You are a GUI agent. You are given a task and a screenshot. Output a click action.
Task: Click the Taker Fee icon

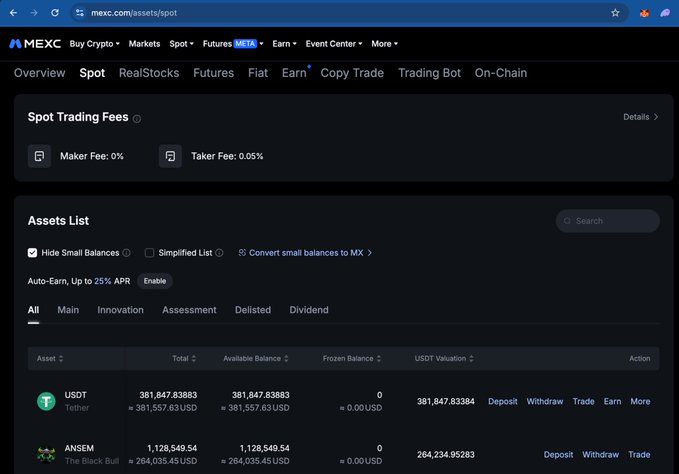pyautogui.click(x=170, y=156)
